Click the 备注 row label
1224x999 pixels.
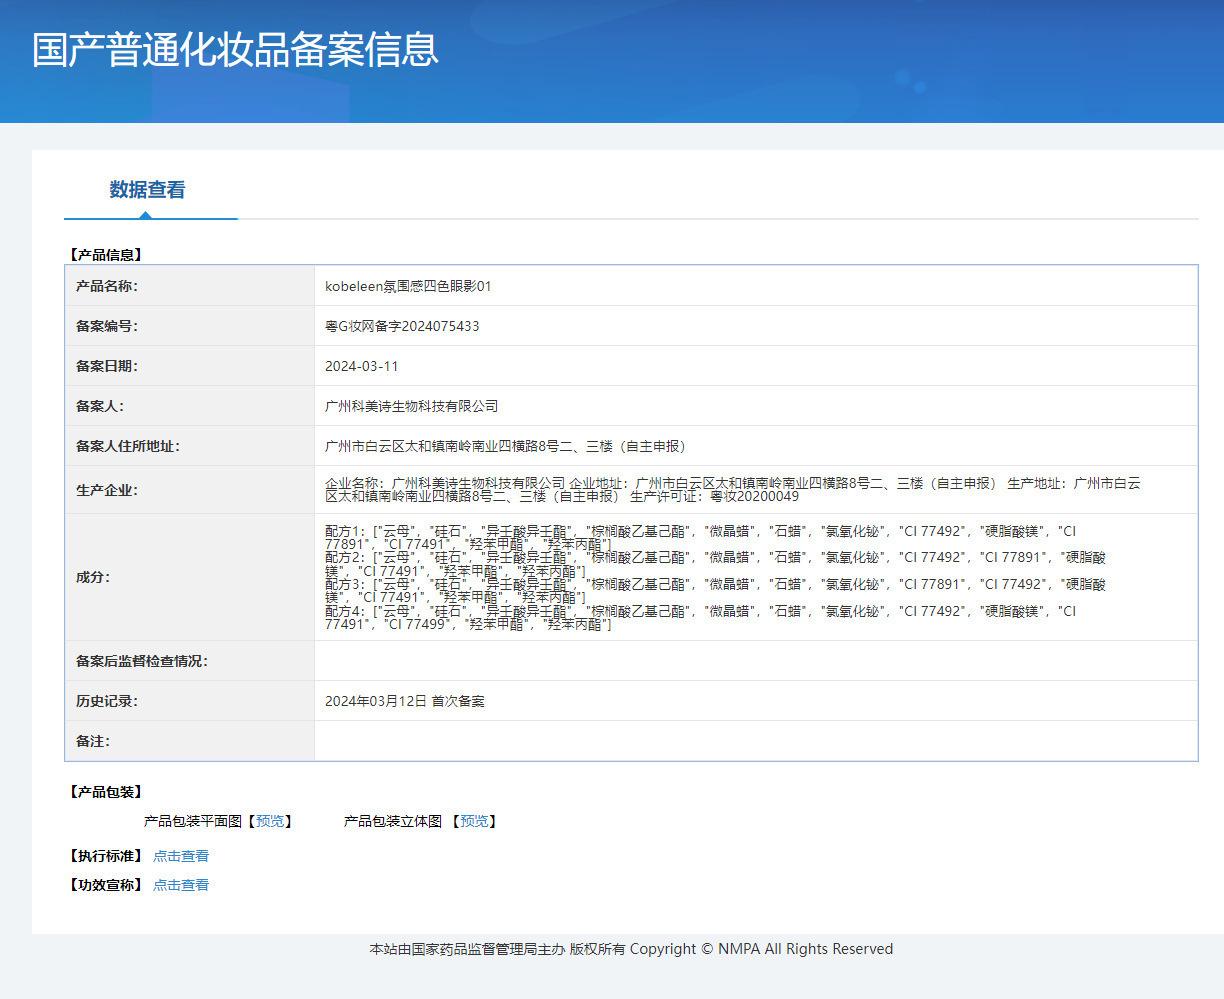[93, 741]
